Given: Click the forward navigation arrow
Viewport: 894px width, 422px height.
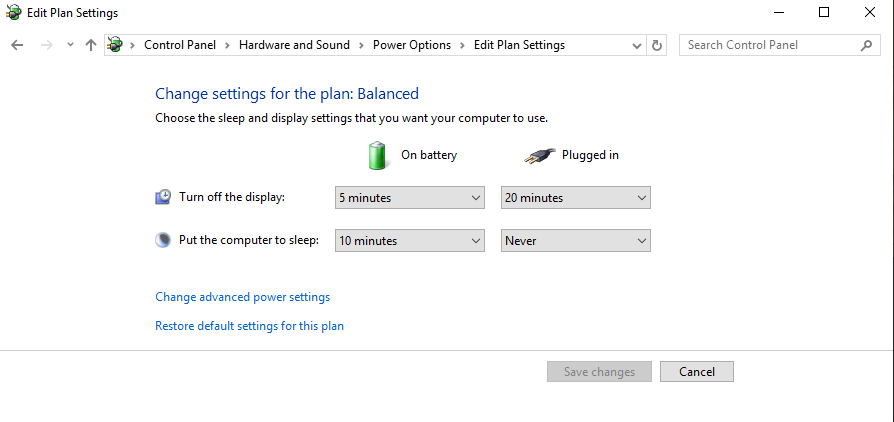Looking at the screenshot, I should click(47, 45).
